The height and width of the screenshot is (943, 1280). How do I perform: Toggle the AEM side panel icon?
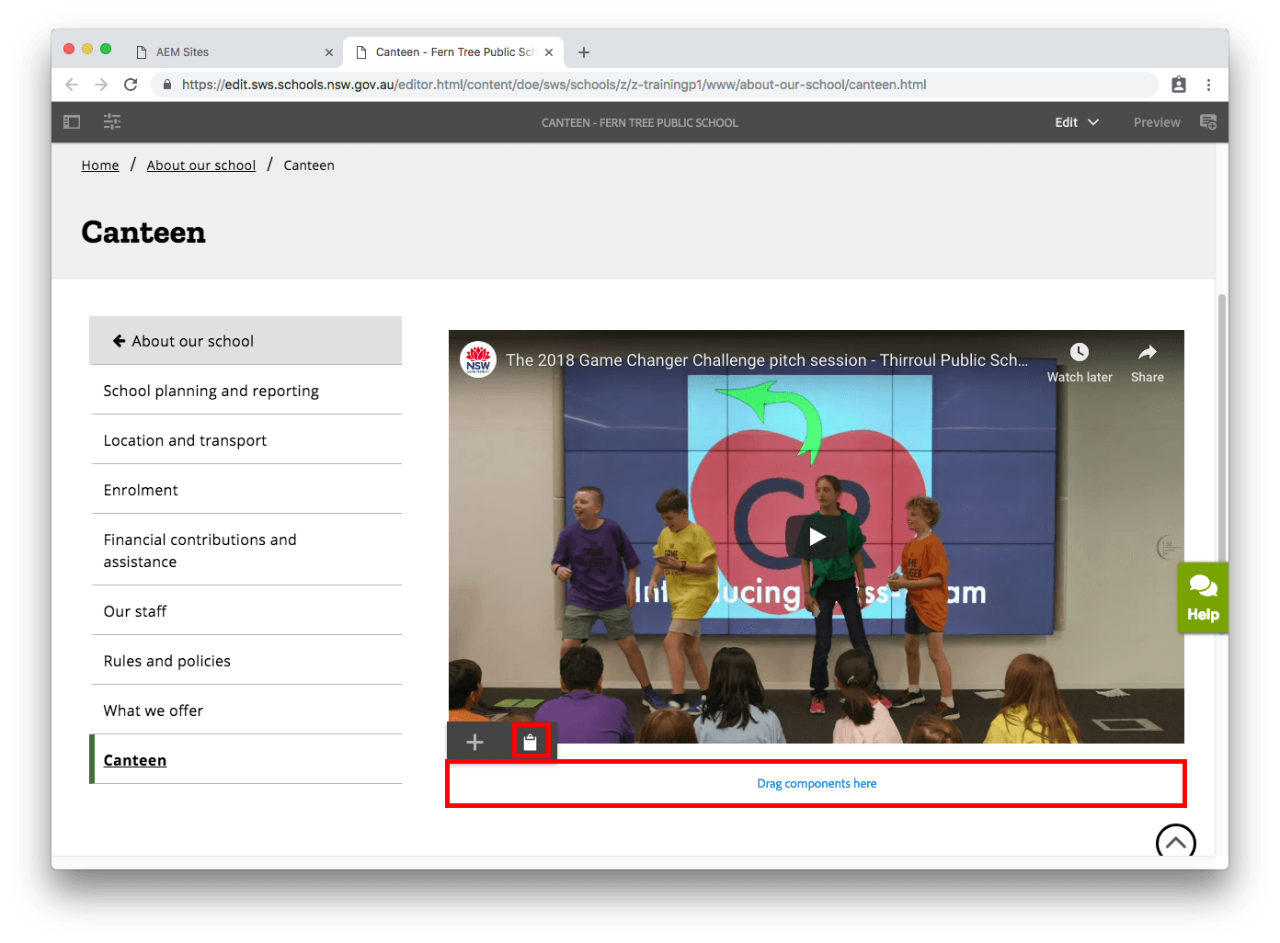pyautogui.click(x=72, y=122)
